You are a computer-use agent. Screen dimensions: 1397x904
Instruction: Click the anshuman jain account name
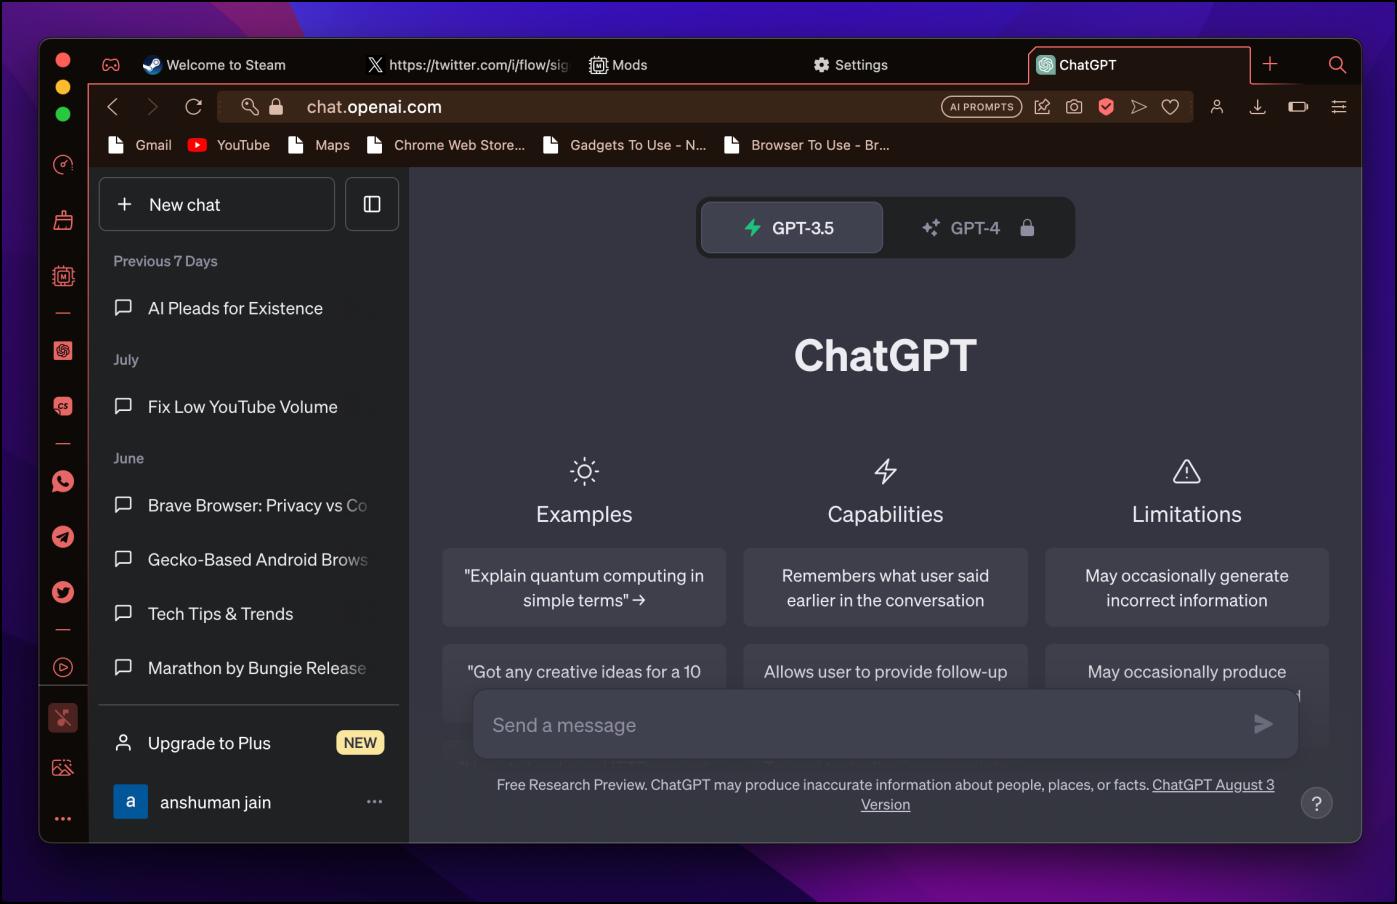[215, 802]
